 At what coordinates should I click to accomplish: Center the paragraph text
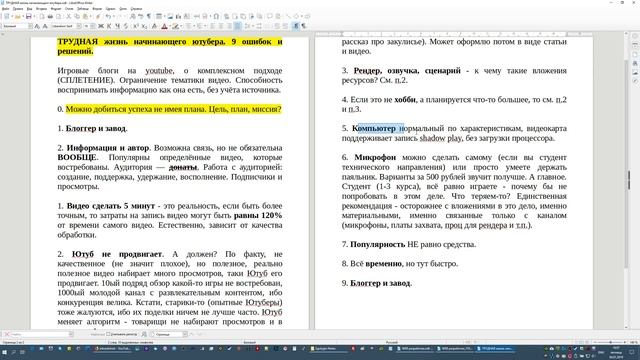(221, 26)
